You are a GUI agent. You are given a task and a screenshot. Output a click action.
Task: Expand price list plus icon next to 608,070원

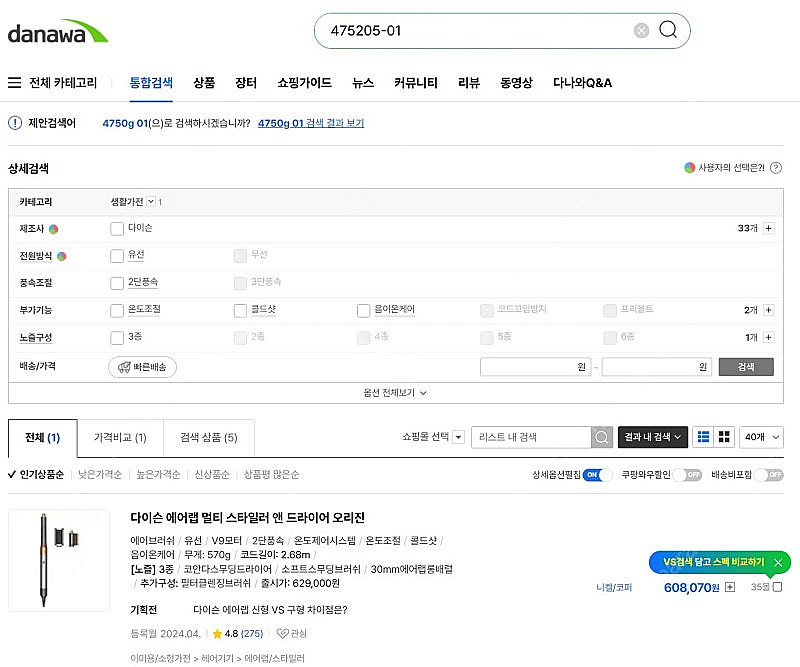pos(730,587)
